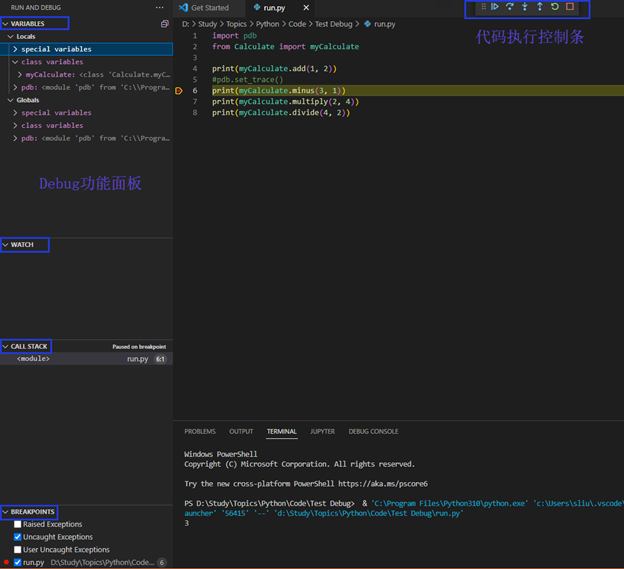
Task: Click the breakpoint marker on line 6
Action: pos(179,91)
